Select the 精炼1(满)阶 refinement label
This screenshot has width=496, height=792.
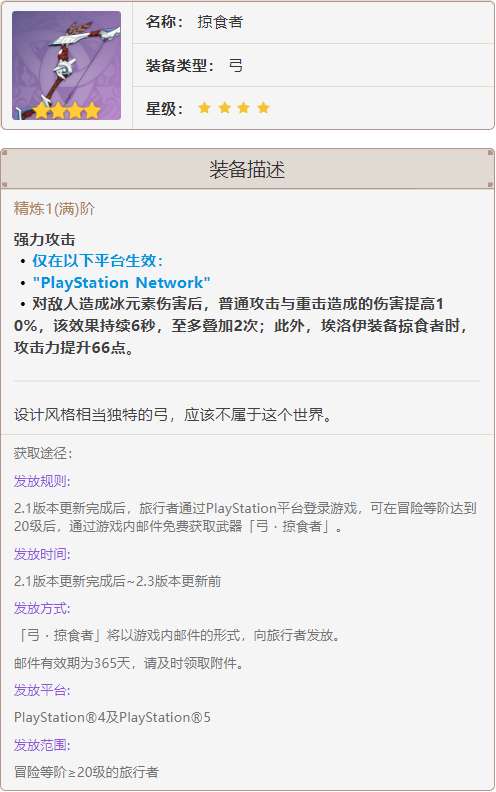pyautogui.click(x=54, y=209)
